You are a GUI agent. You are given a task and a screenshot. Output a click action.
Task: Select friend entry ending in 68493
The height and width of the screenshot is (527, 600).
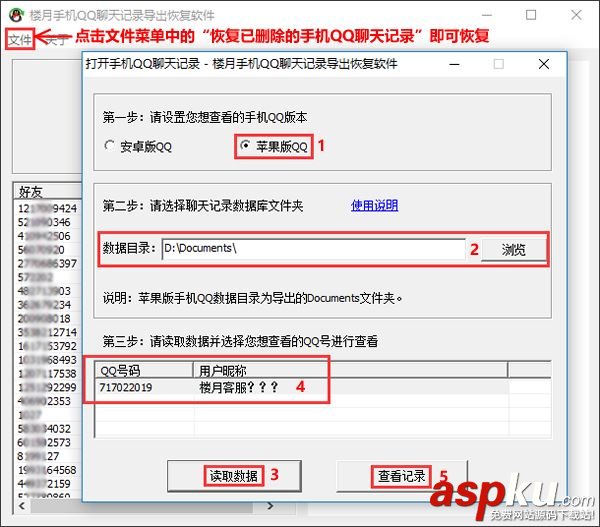[x=47, y=360]
